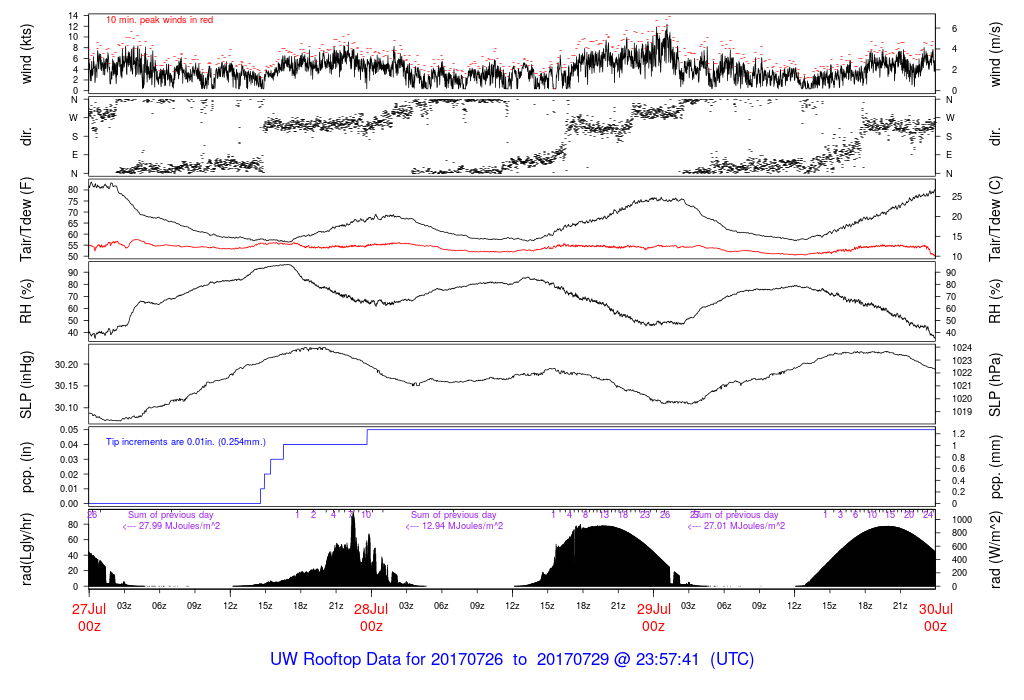This screenshot has height=700, width=1024.
Task: Click the 'Tip increments are 0.01in. (0.254mm.)' note
Action: tap(186, 442)
